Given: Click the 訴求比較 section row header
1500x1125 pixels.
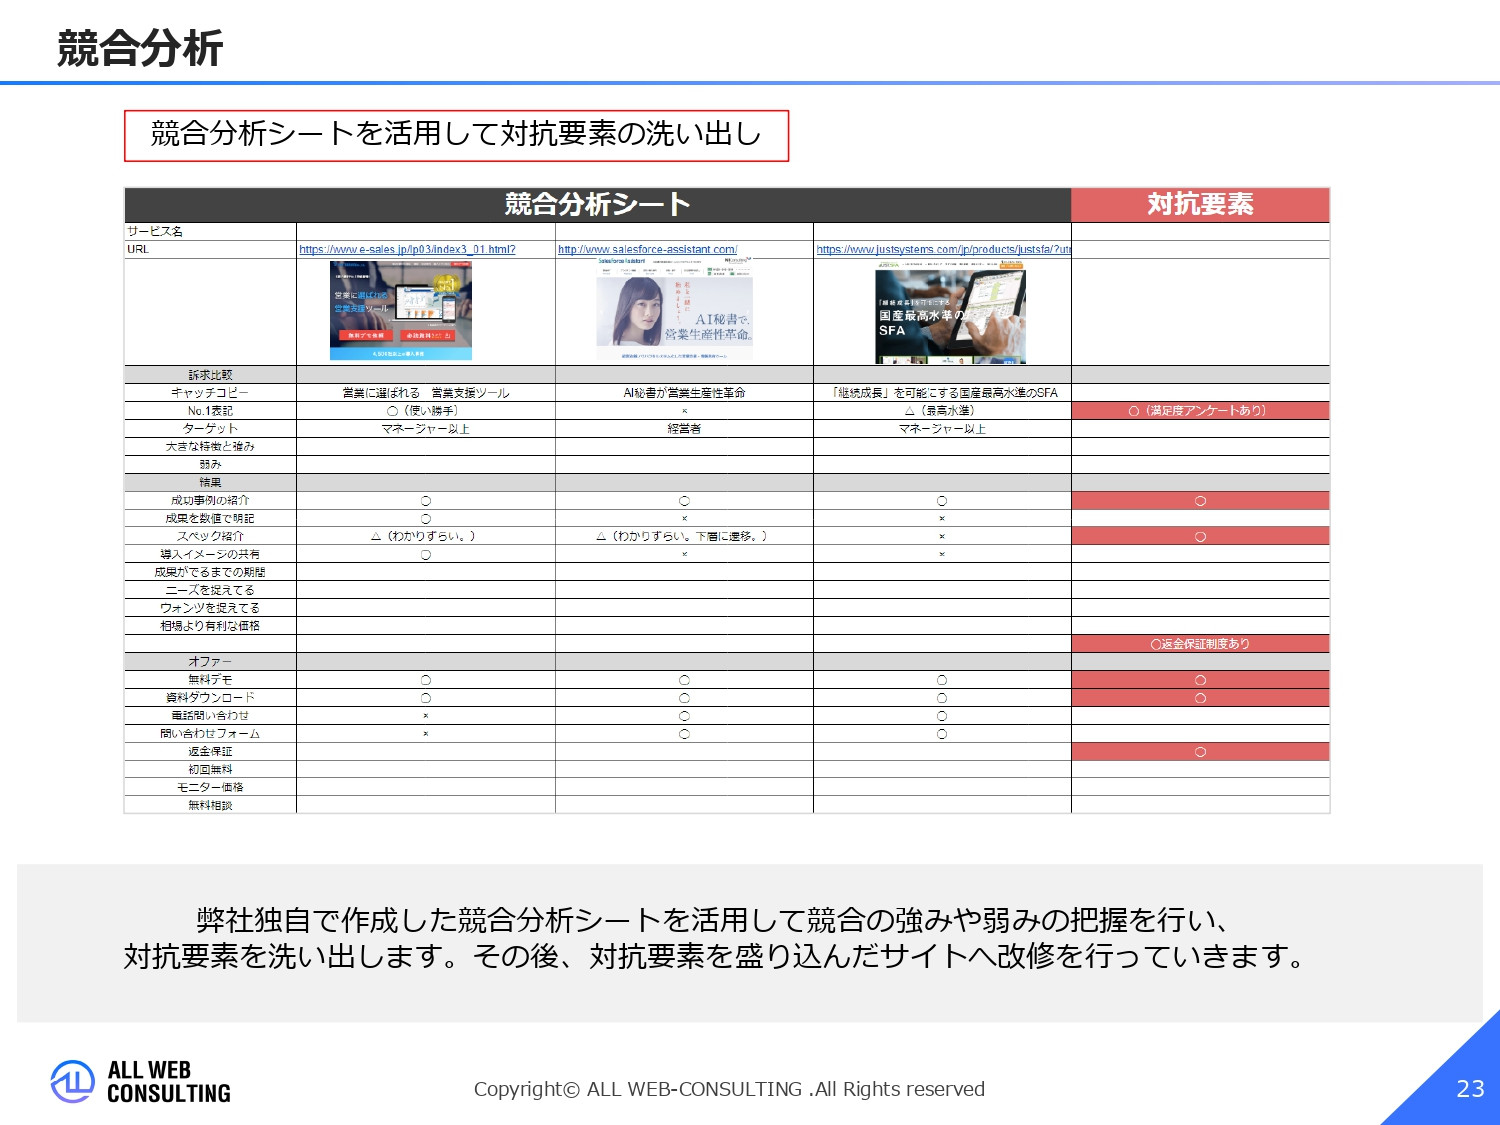Looking at the screenshot, I should (x=209, y=374).
